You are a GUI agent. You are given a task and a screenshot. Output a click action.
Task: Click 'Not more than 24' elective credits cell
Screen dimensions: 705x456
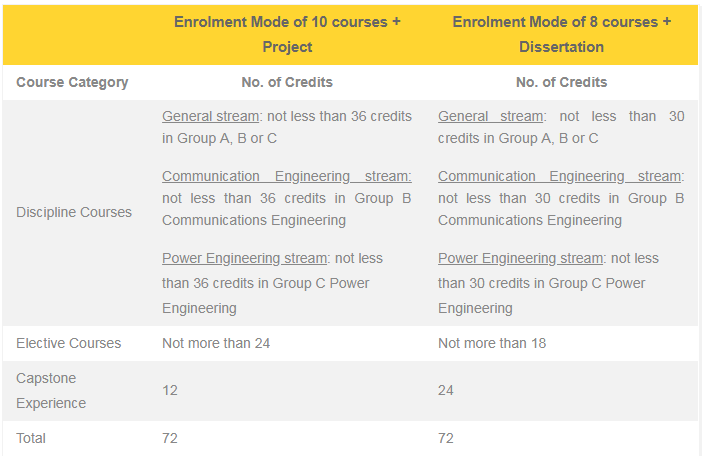pos(216,344)
